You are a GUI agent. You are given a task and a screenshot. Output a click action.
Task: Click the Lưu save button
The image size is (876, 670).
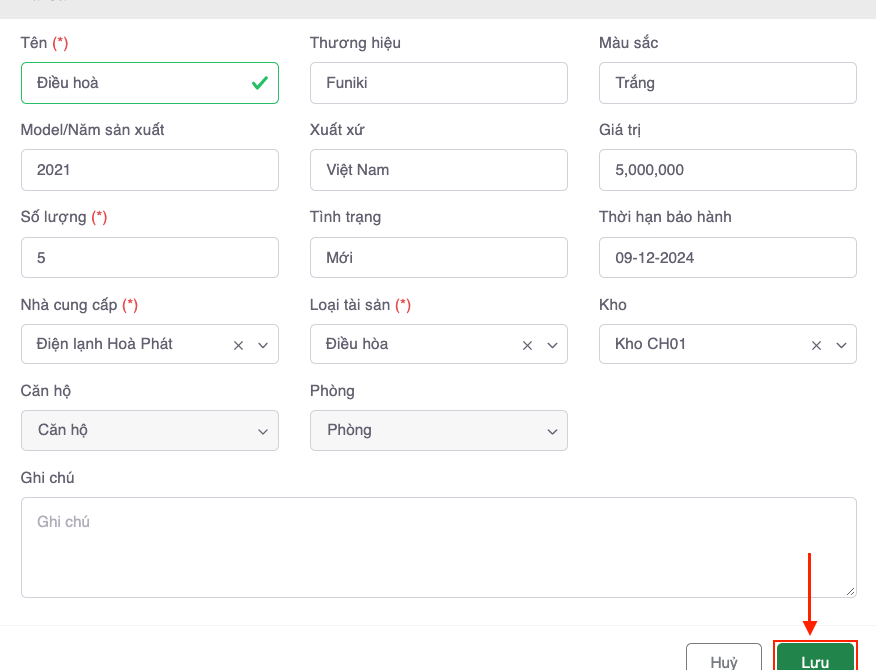point(814,660)
